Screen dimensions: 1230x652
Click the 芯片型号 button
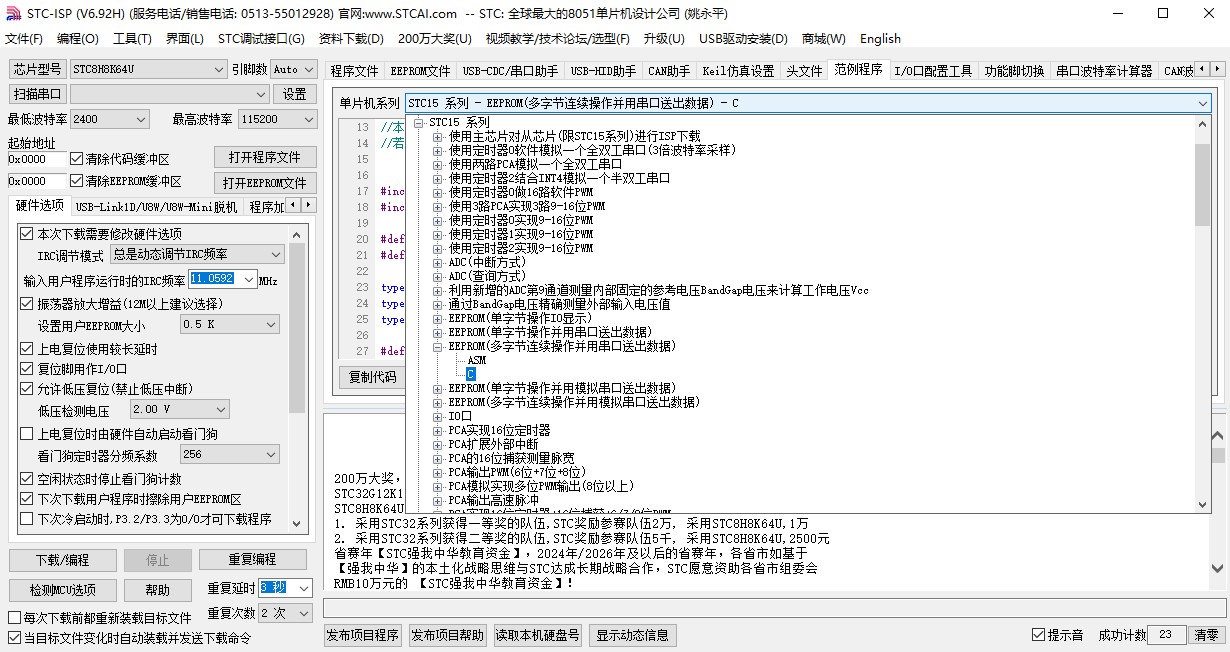[38, 69]
